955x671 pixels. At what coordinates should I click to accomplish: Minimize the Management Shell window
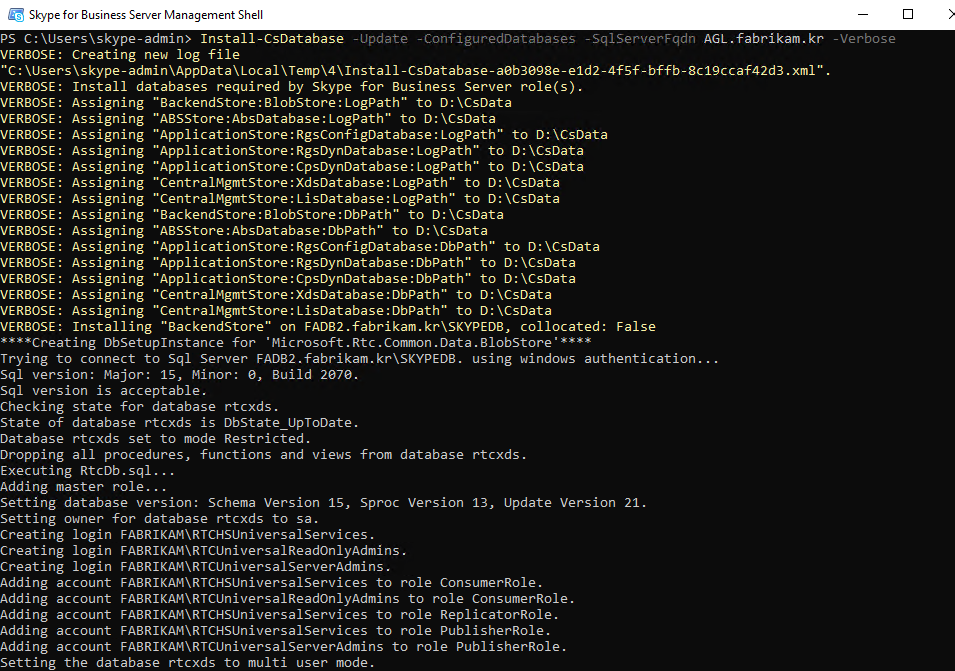coord(862,14)
